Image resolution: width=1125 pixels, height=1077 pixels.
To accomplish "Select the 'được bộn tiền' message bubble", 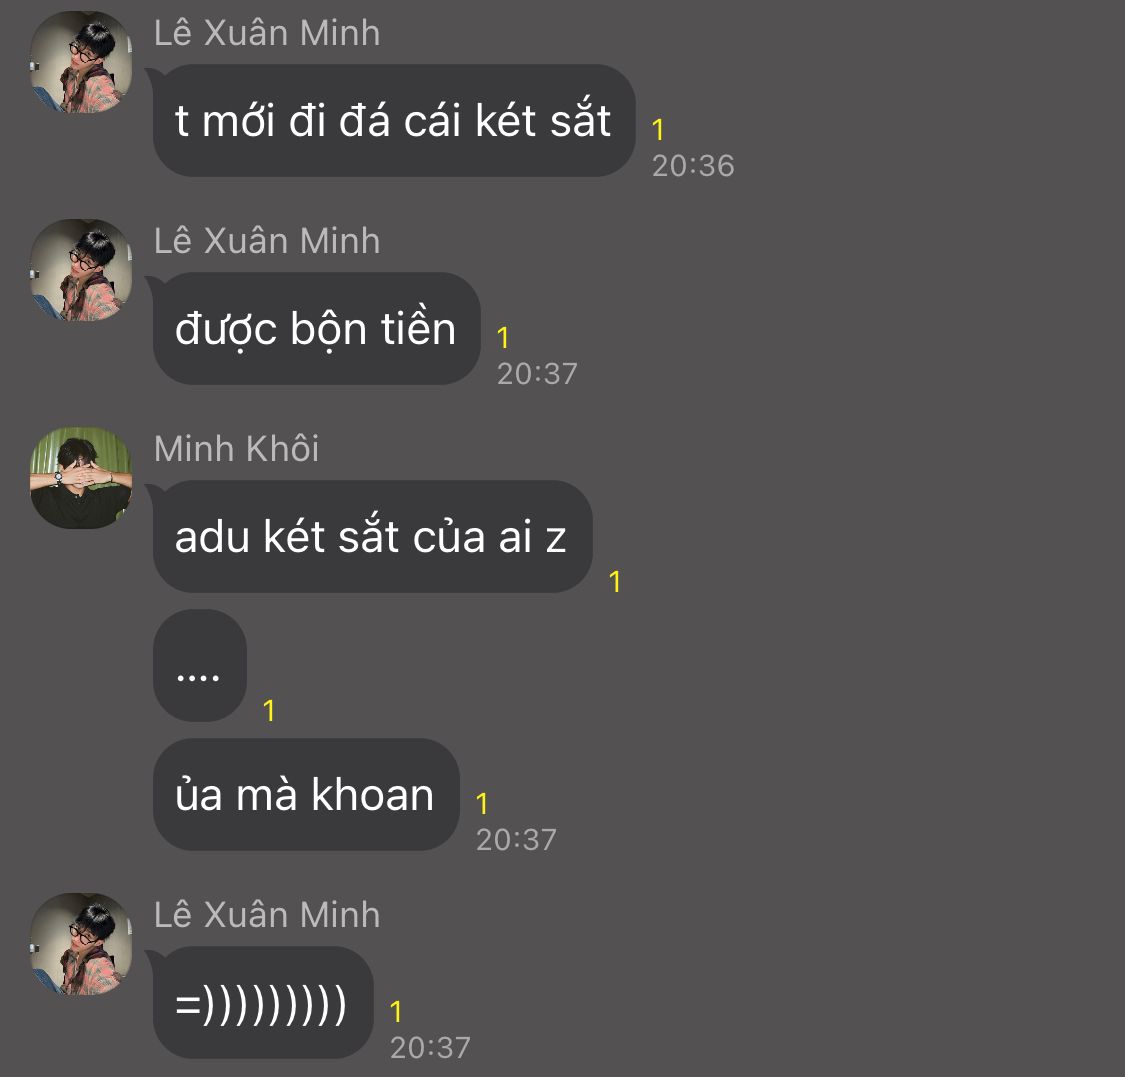I will click(316, 329).
